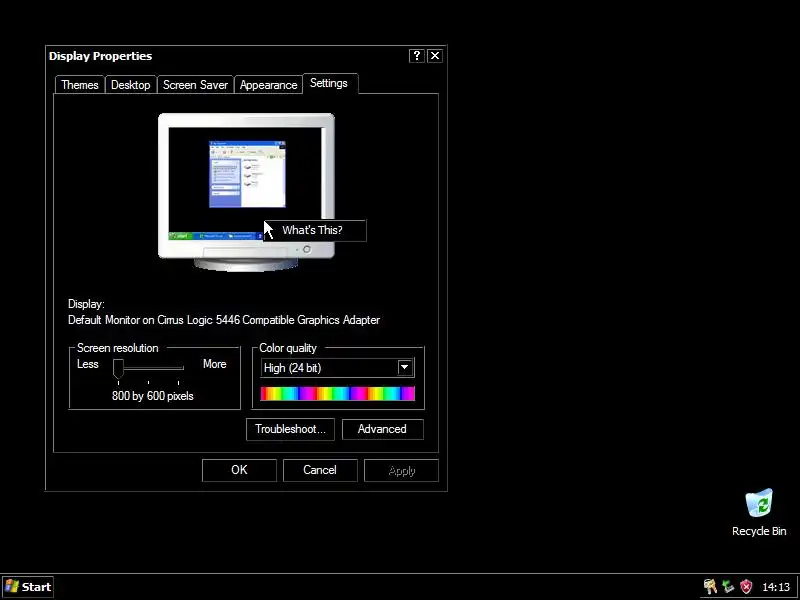Click the 'More' resolution label

click(215, 364)
